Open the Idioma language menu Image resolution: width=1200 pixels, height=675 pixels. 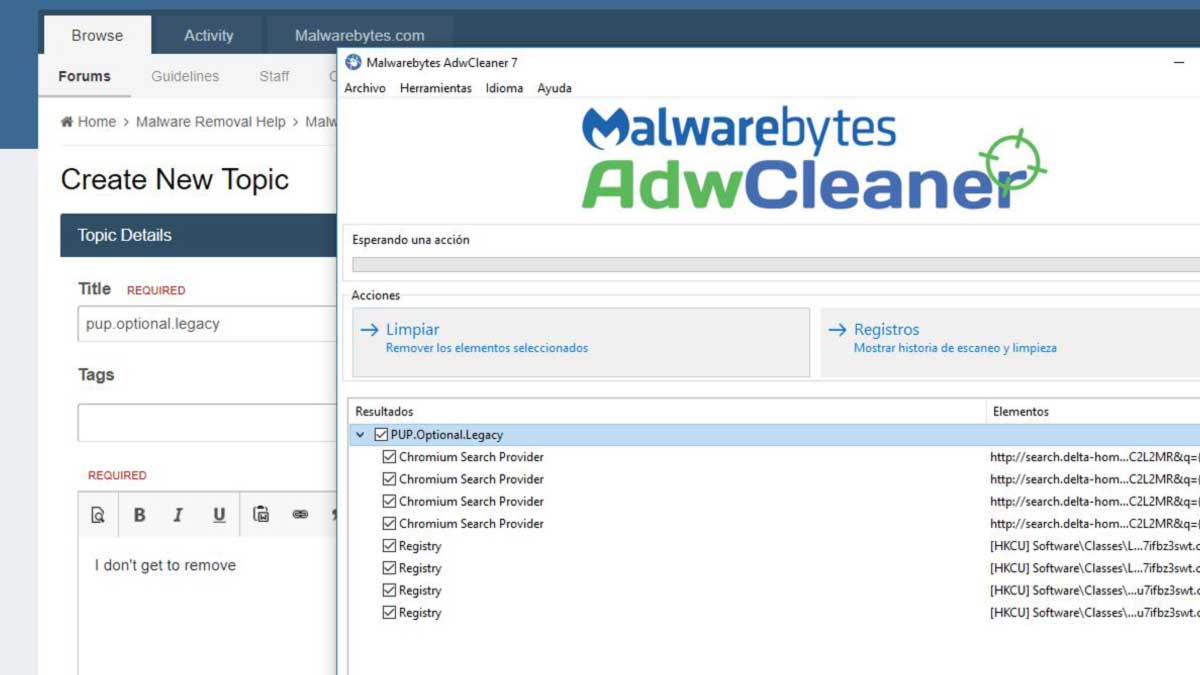point(504,88)
